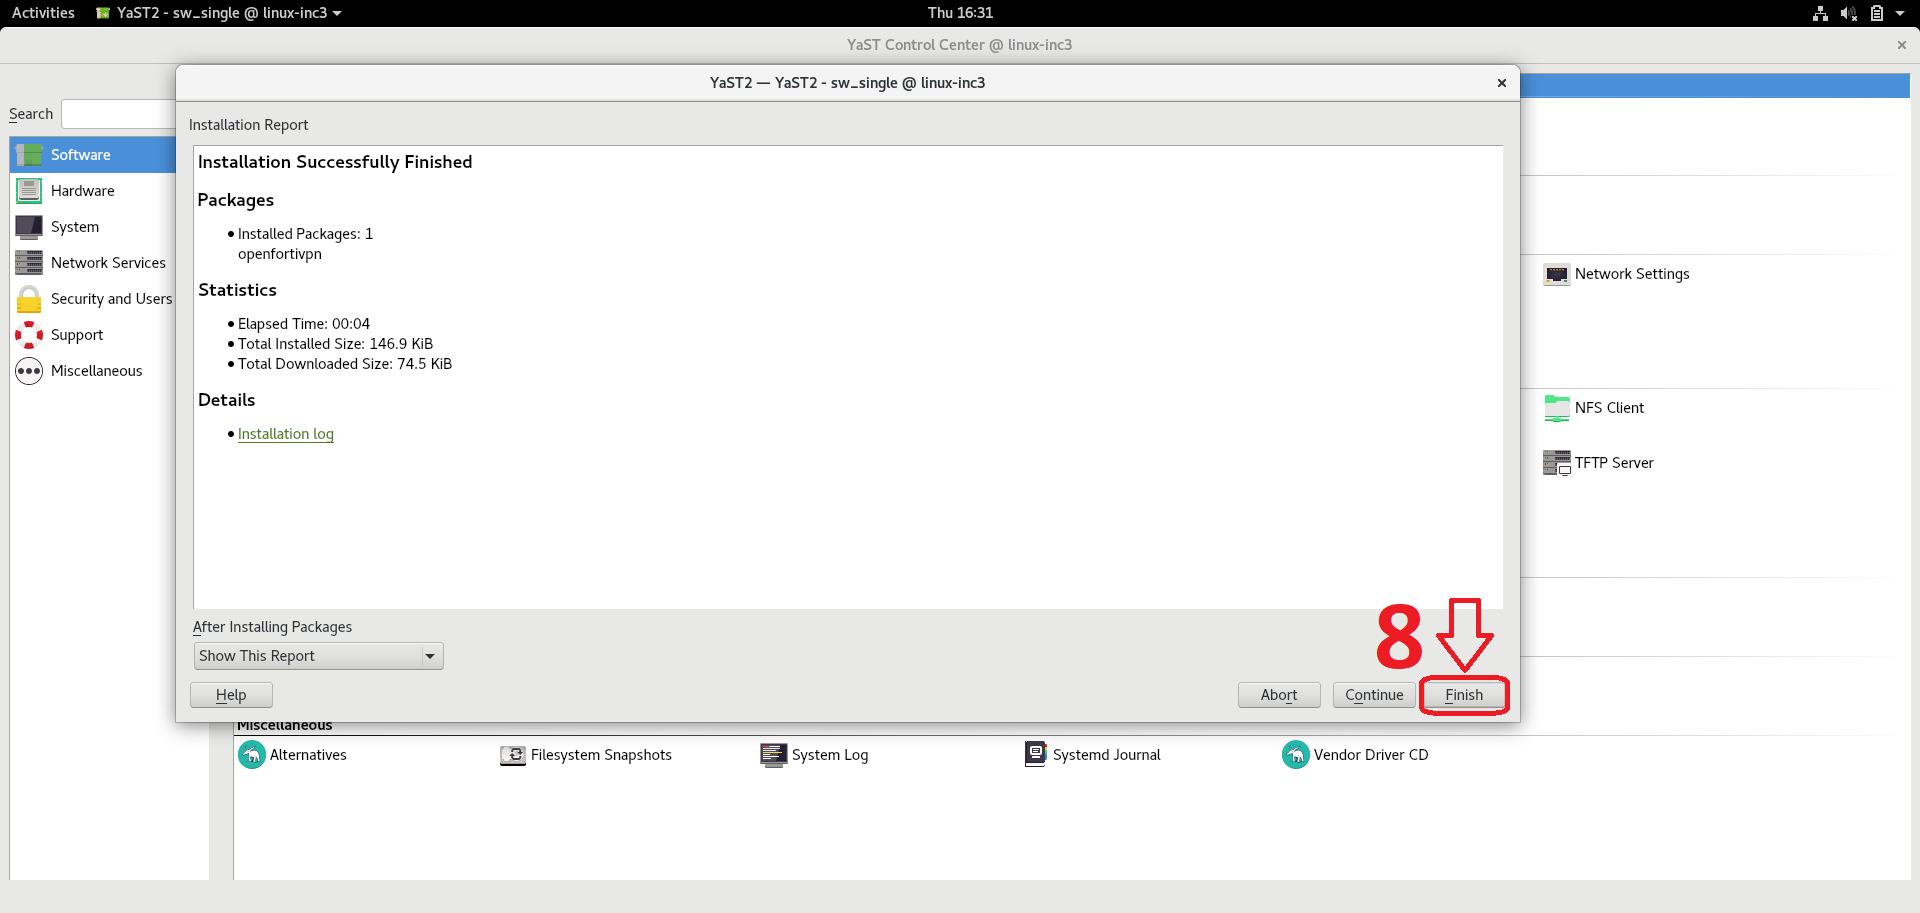Open the YaST2 app menu in top bar
Image resolution: width=1920 pixels, height=913 pixels.
coord(219,13)
